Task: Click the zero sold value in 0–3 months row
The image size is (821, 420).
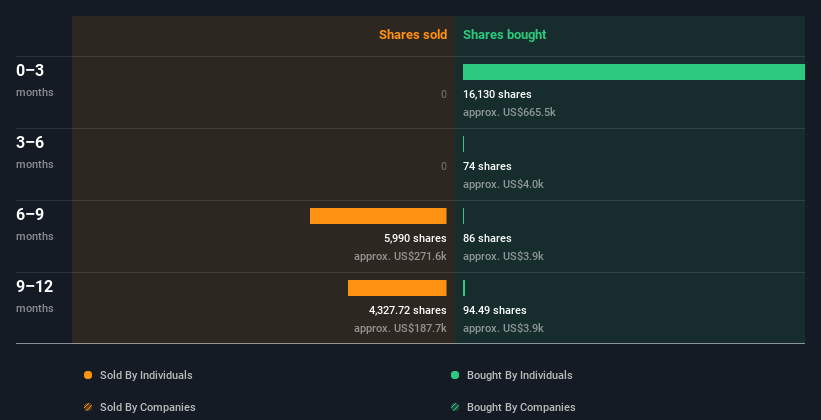Action: (x=444, y=94)
